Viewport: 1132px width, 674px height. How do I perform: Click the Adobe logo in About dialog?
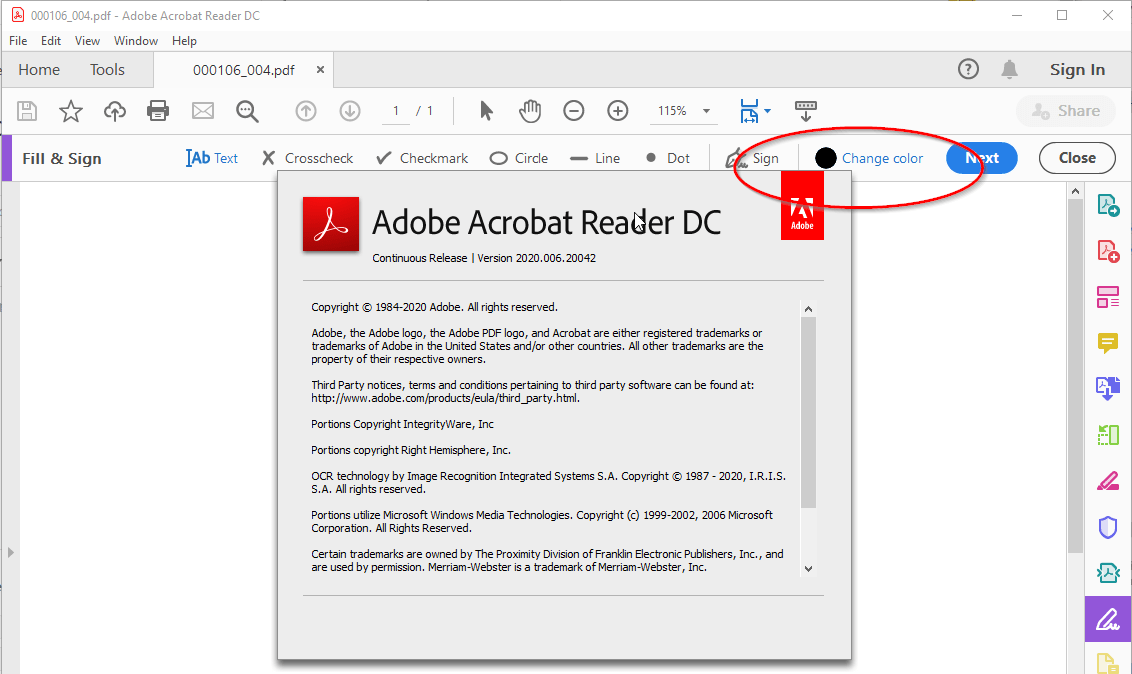tap(802, 206)
